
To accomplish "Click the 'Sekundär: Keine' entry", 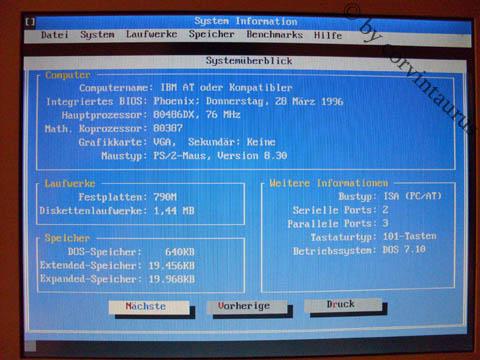I will tap(232, 142).
